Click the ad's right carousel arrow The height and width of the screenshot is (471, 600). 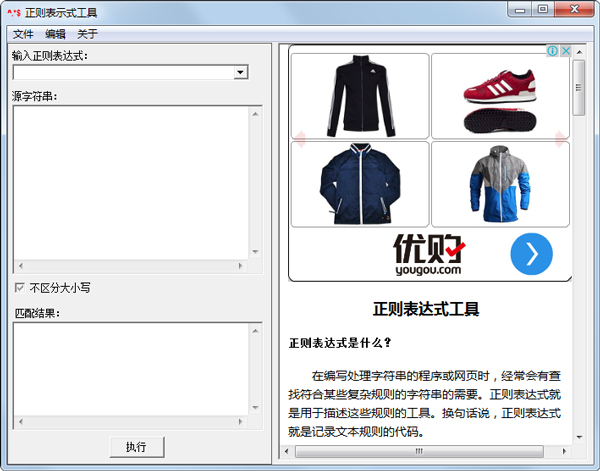coord(561,139)
